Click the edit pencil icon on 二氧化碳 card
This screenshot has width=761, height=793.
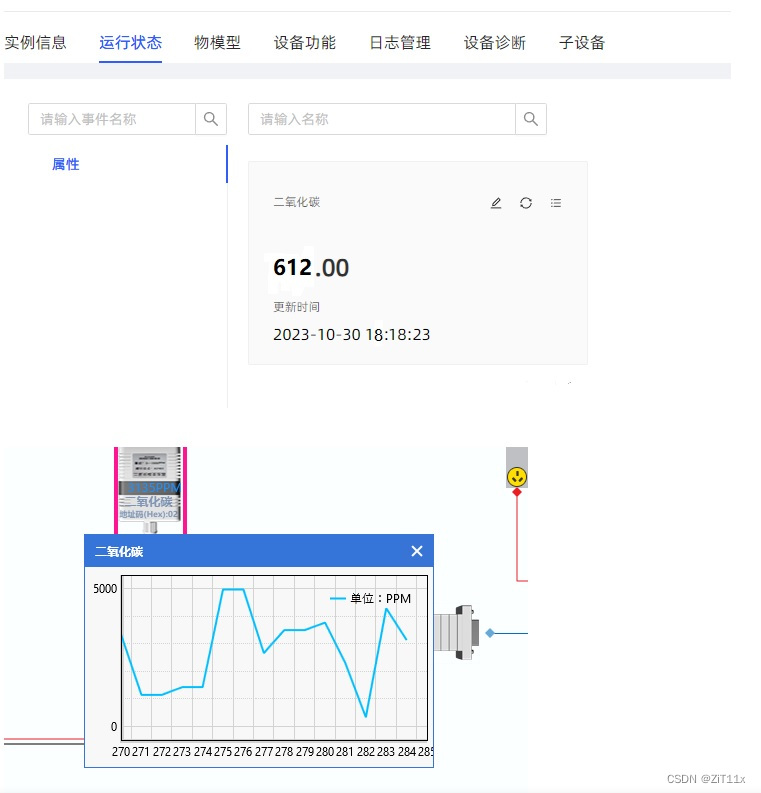496,203
